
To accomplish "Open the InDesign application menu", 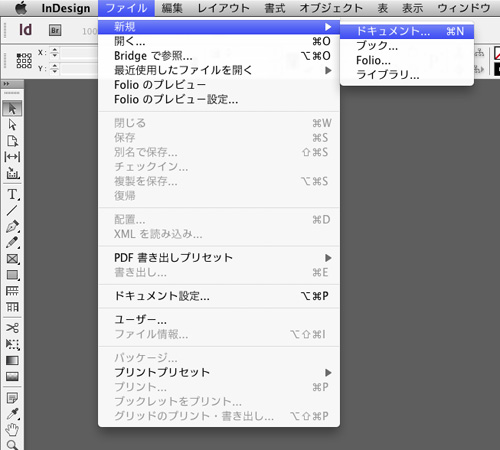I will (66, 8).
